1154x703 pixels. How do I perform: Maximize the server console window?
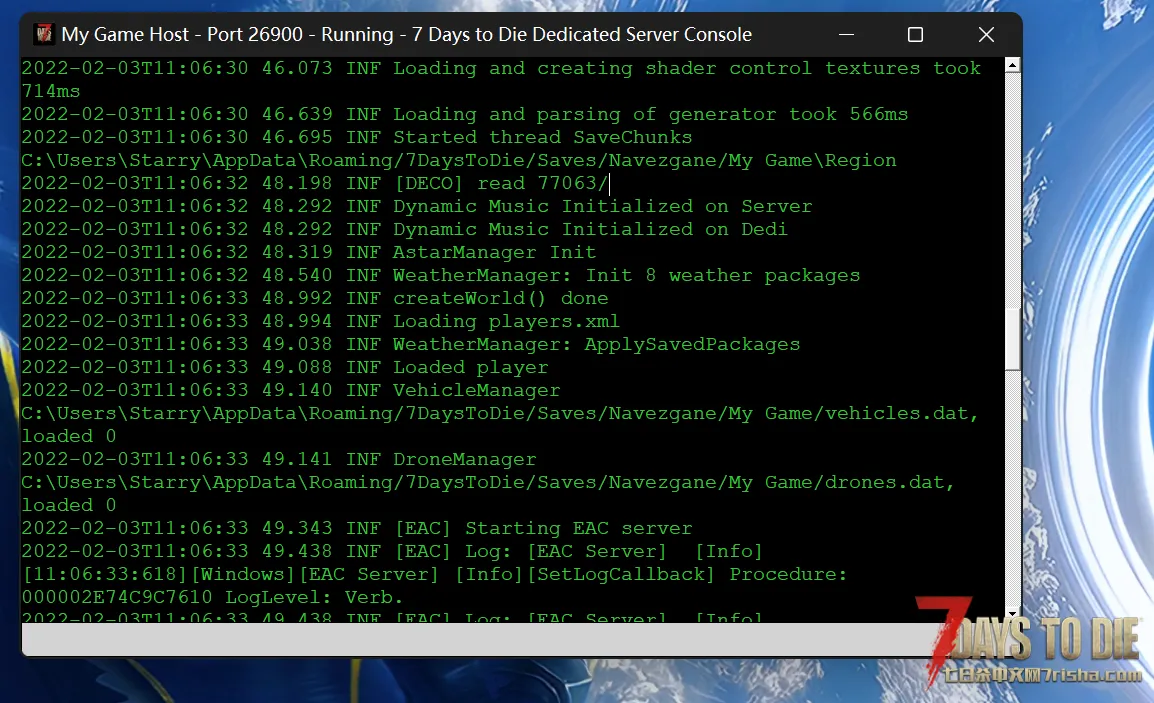click(915, 35)
